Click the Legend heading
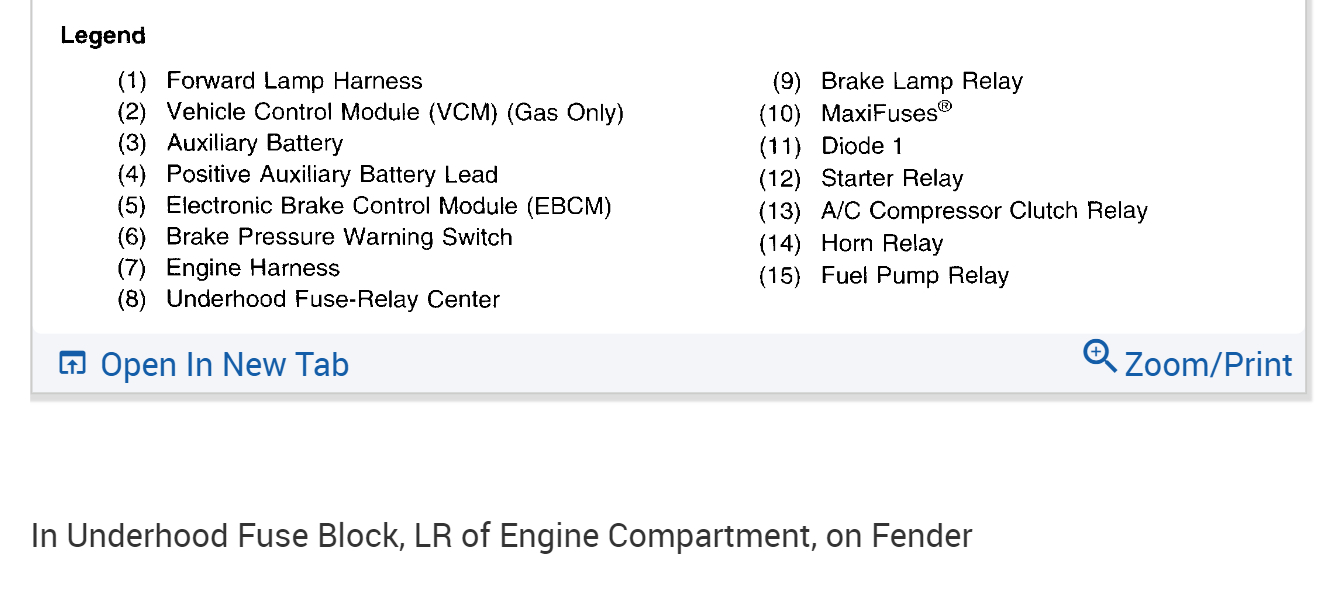This screenshot has width=1324, height=598. (x=103, y=36)
